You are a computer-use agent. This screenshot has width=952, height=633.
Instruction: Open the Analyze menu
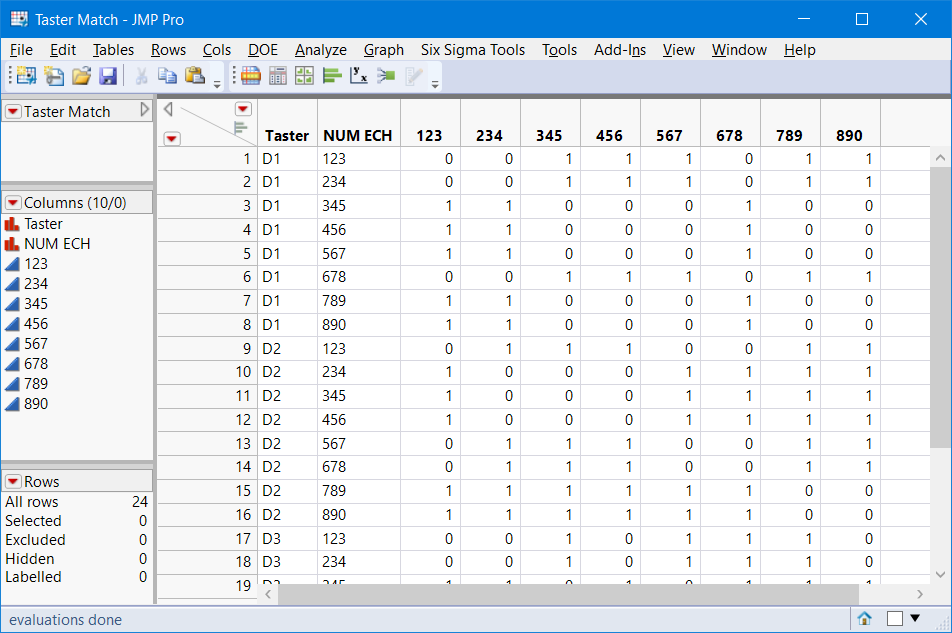pos(321,50)
